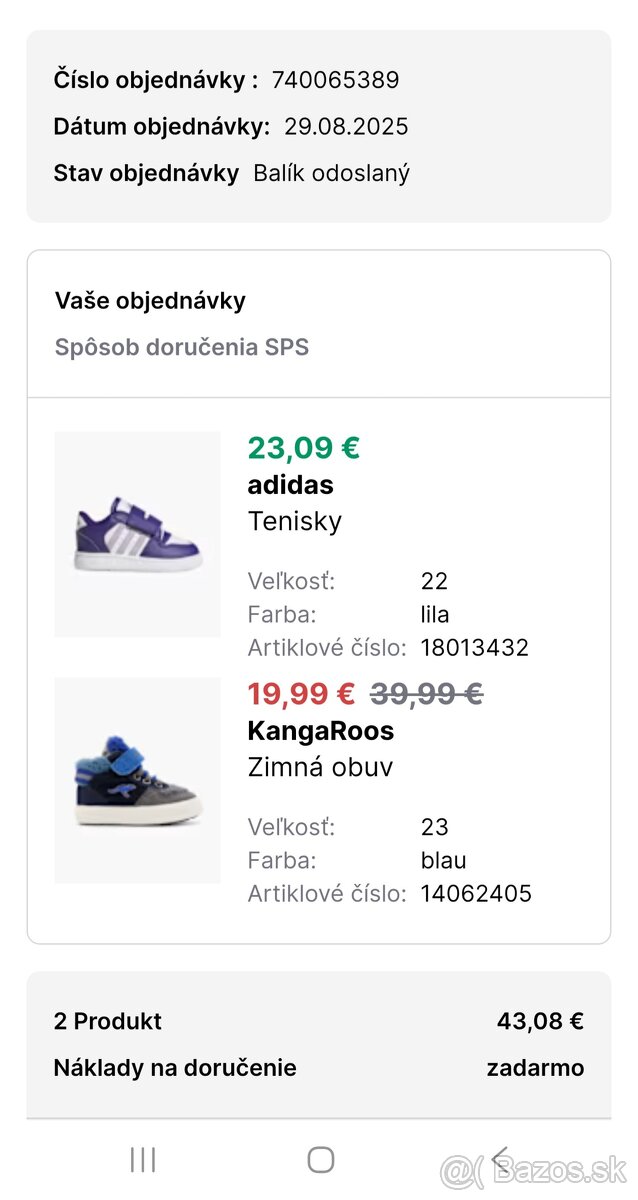Click the Vaše objednávky heading
This screenshot has height=1200, width=638.
(x=150, y=301)
